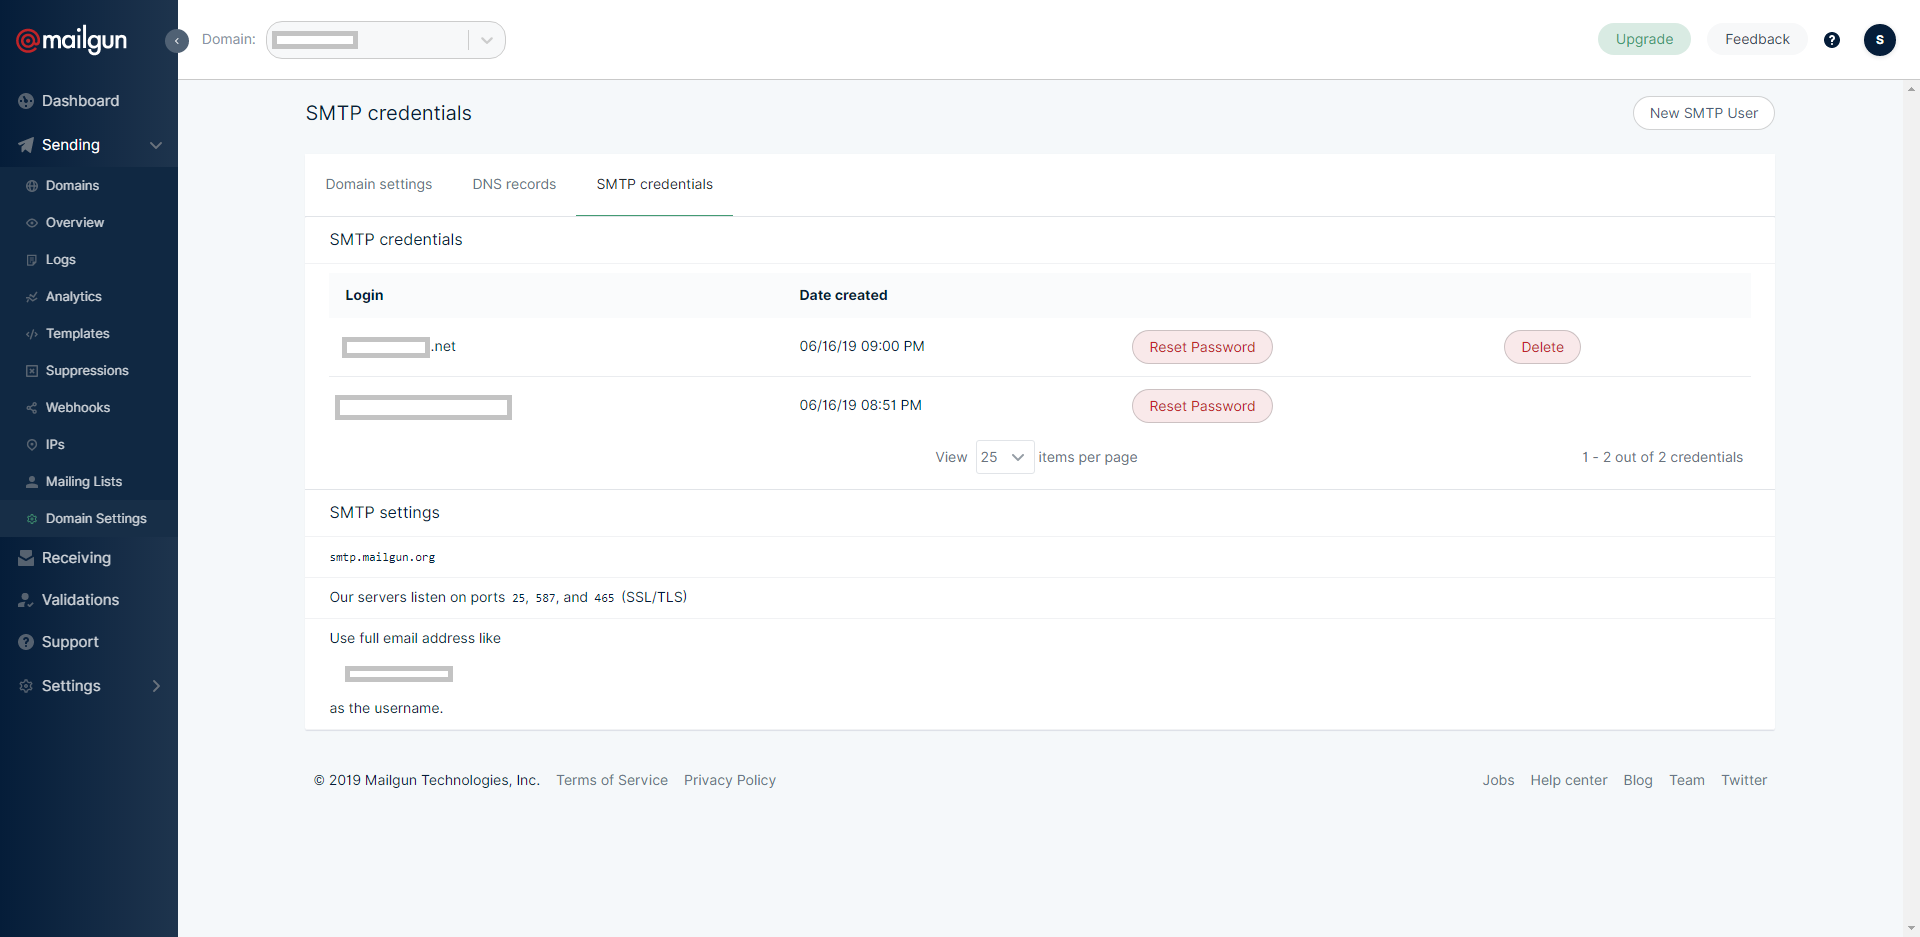Click the 06/16/19 09:00 PM date cell
1920x937 pixels.
coord(862,346)
